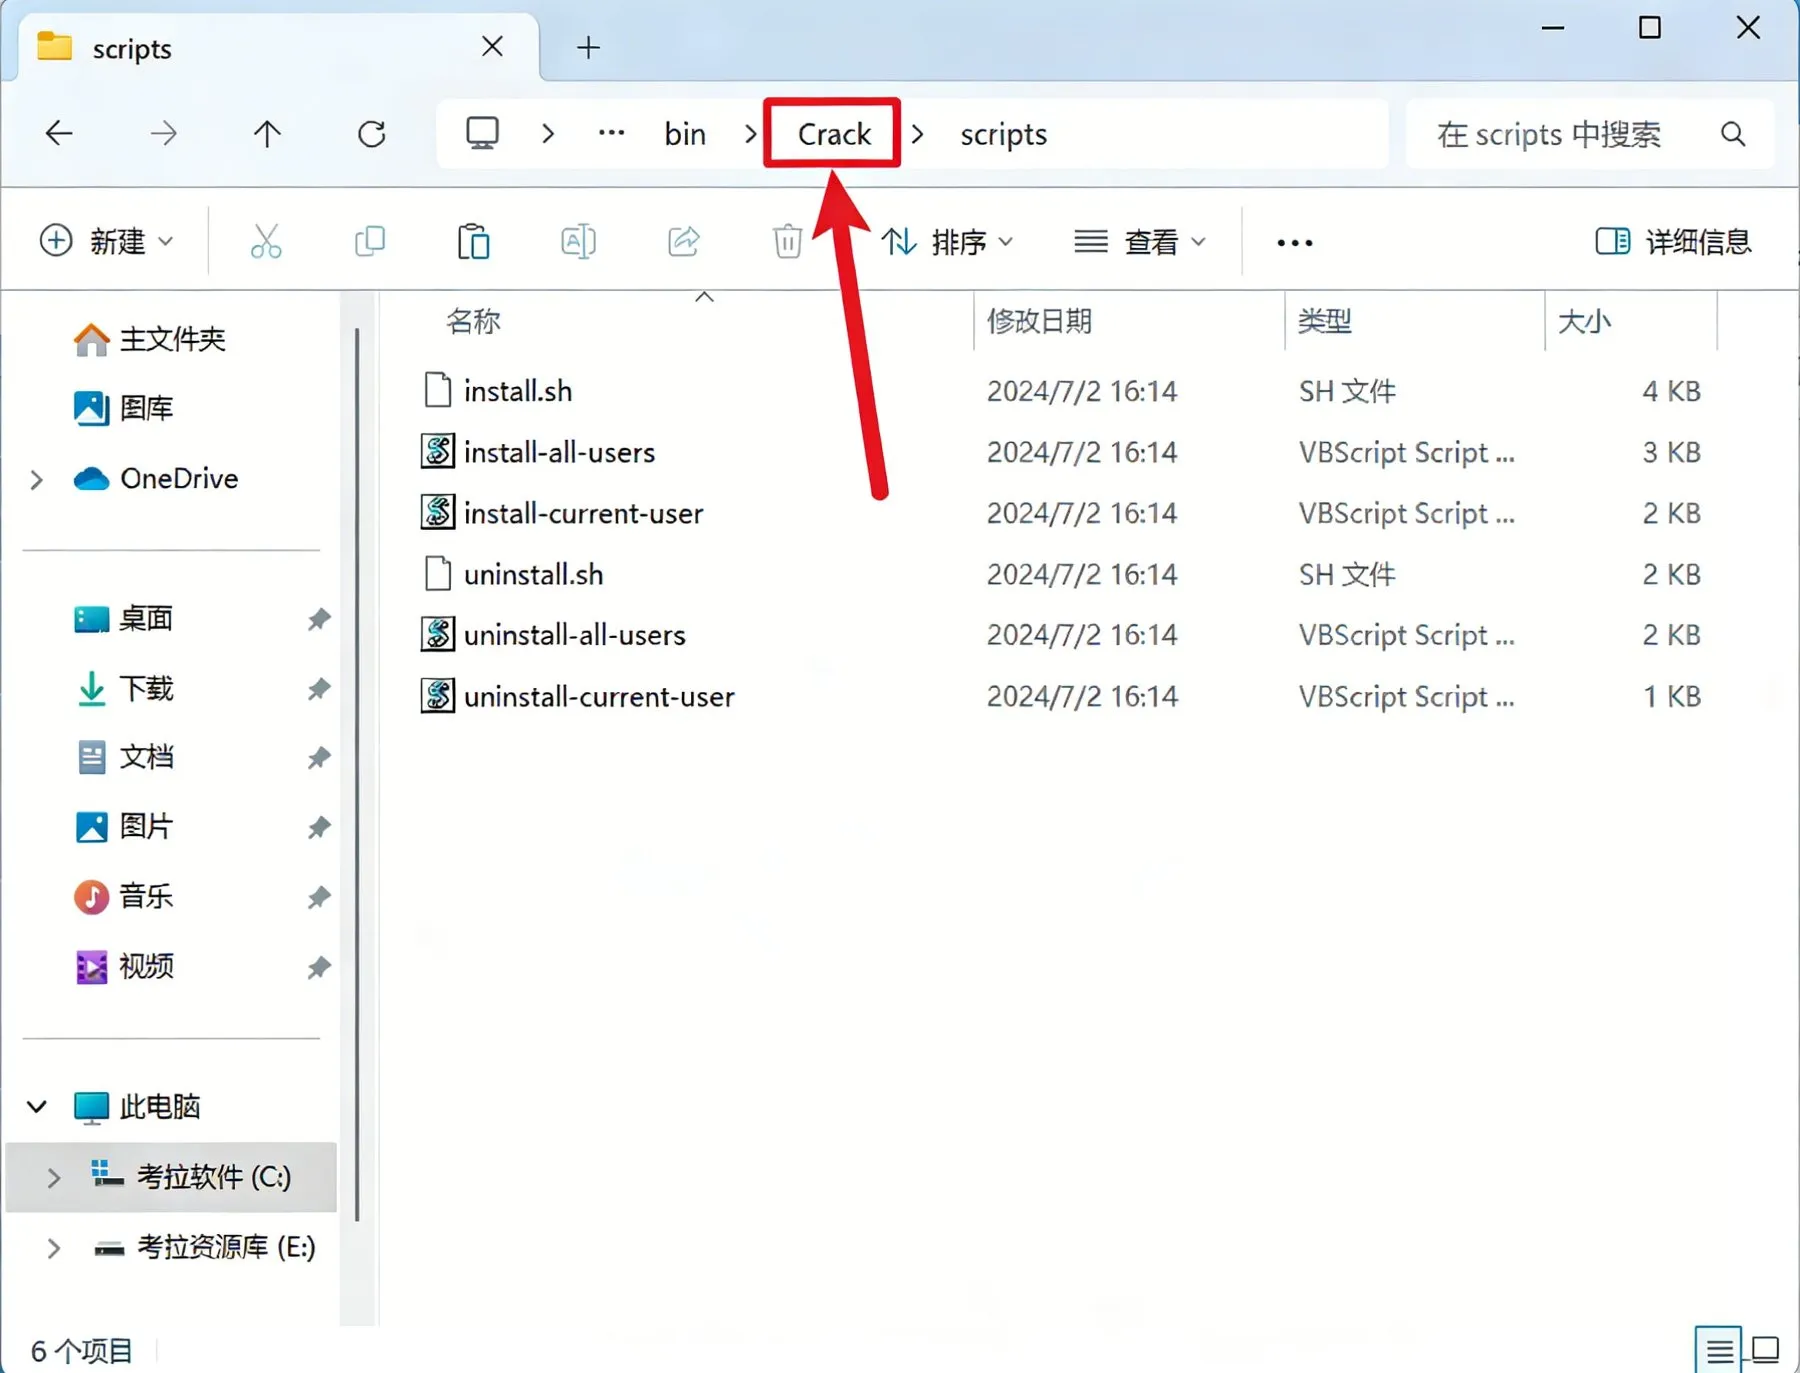Click the bin breadcrumb segment

pyautogui.click(x=685, y=134)
